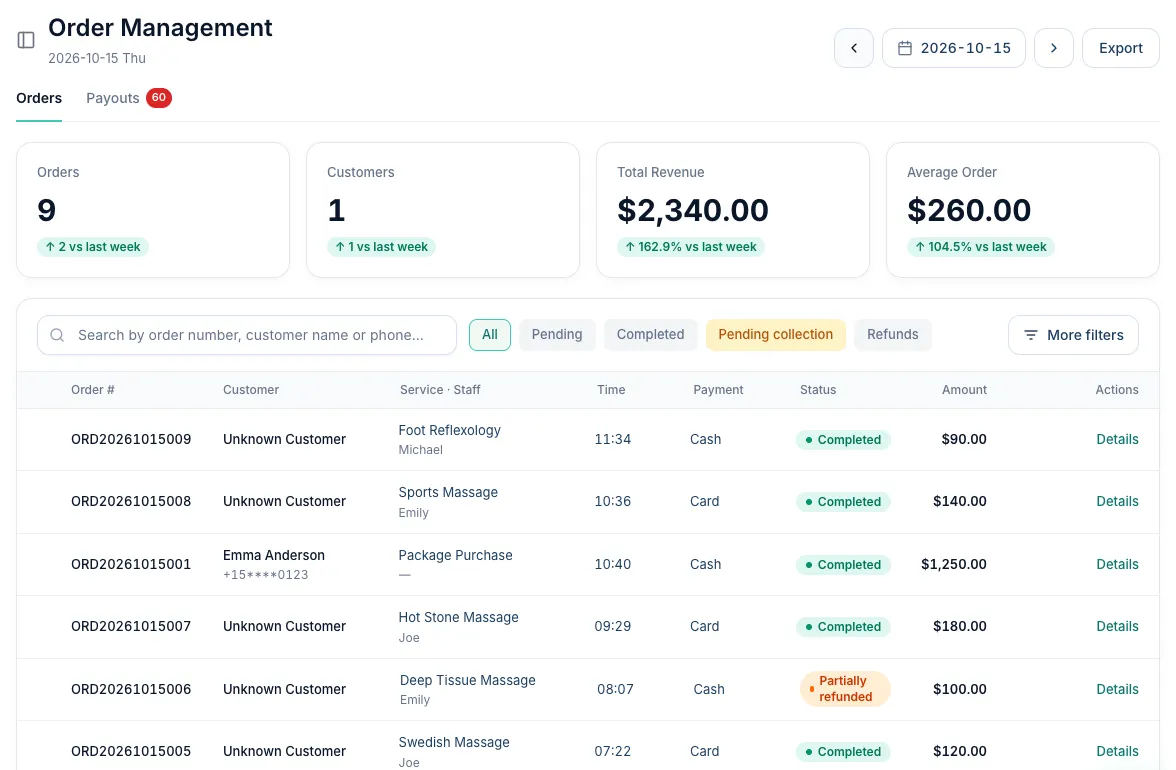Click the Order Management heading

point(160,28)
